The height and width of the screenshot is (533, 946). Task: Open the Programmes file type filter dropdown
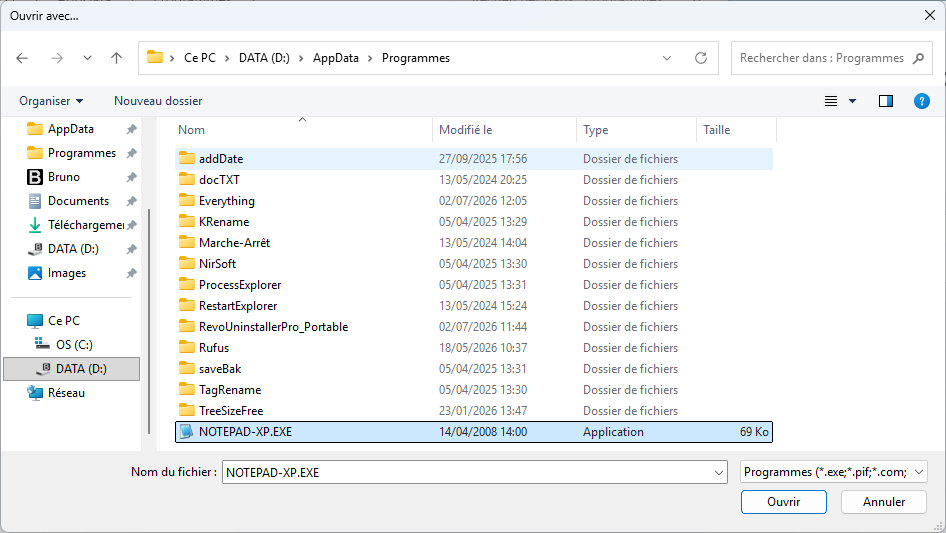tap(834, 472)
